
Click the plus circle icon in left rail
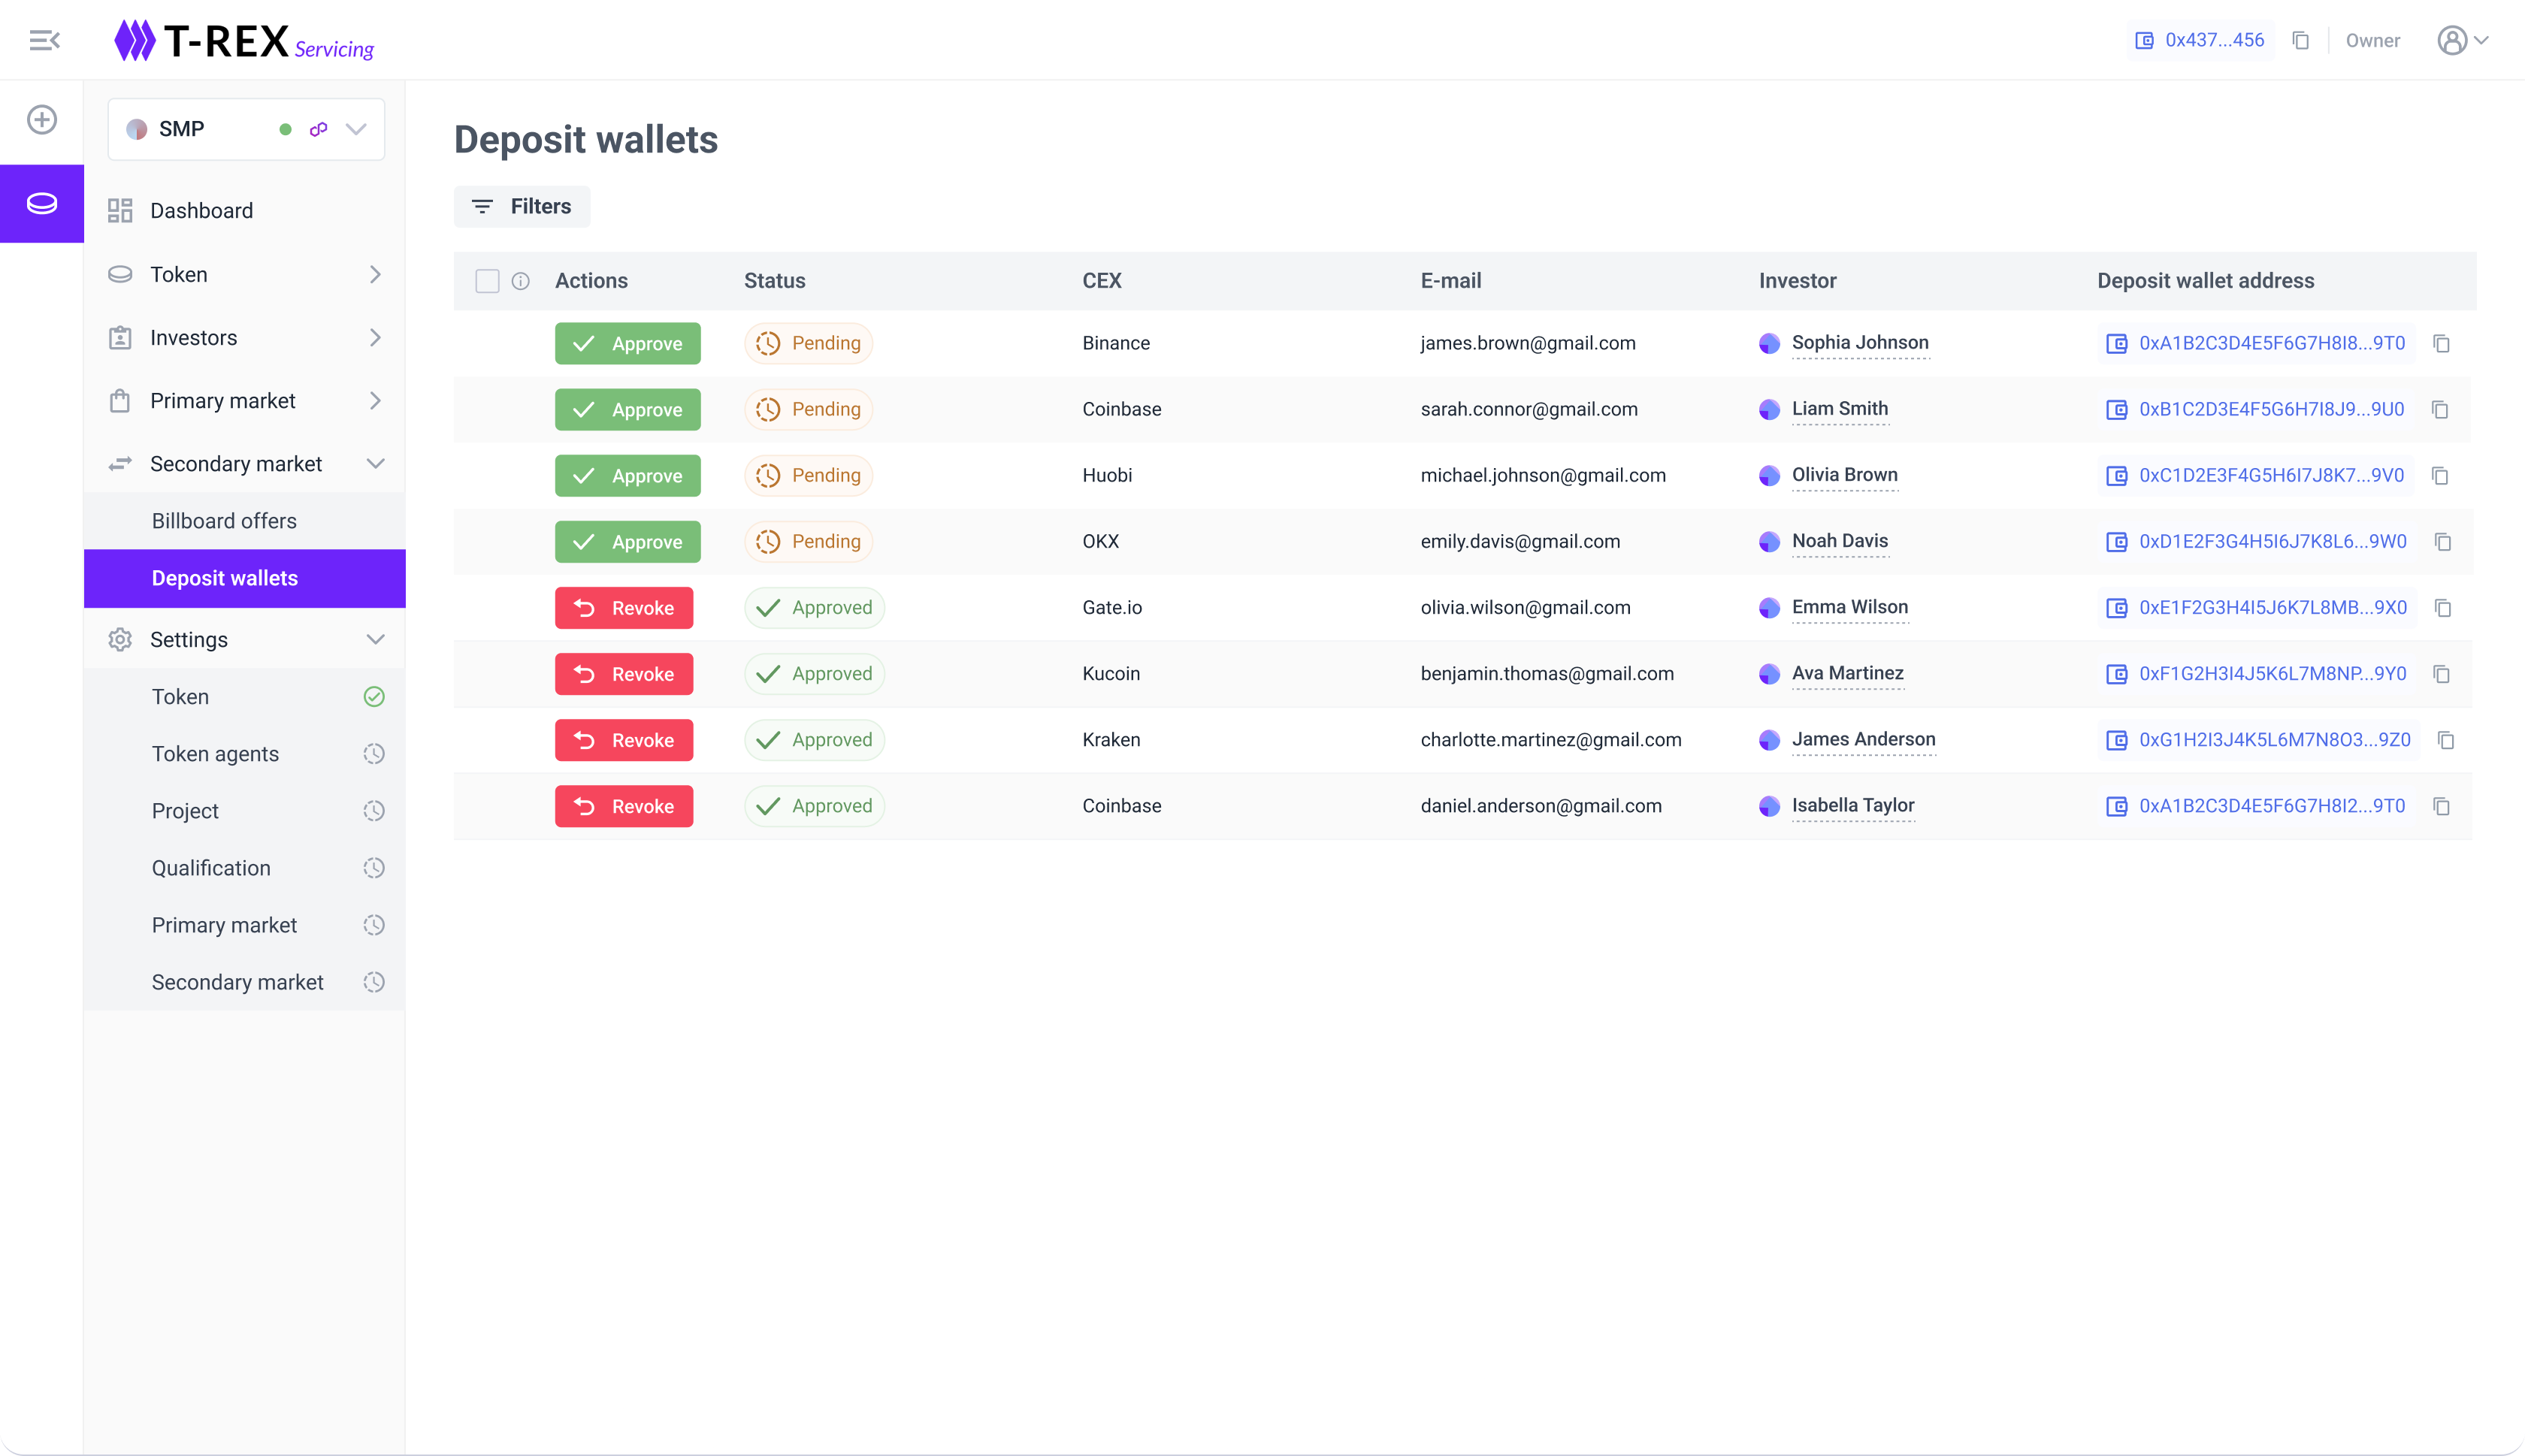(x=42, y=120)
